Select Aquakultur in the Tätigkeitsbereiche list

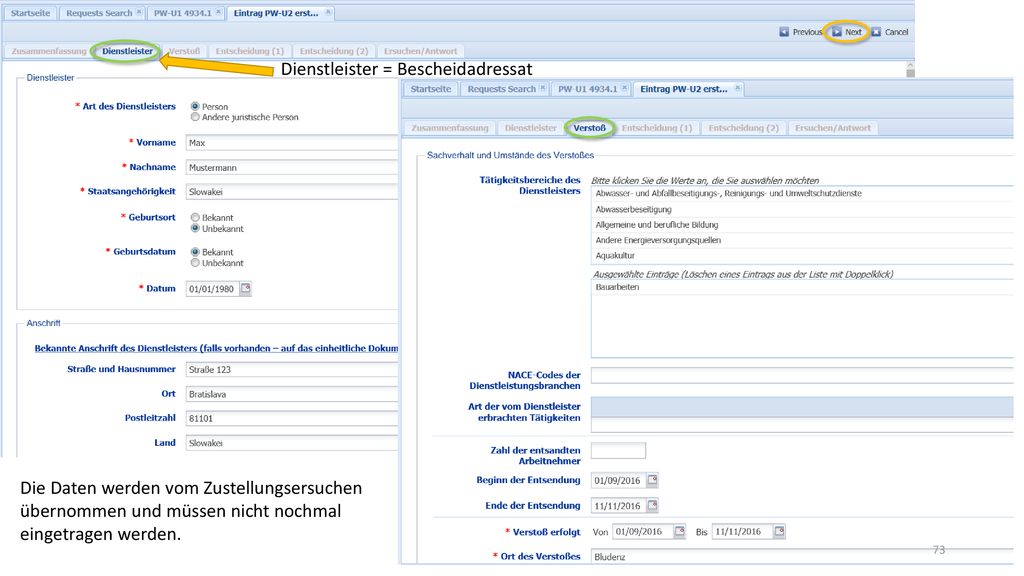(x=802, y=255)
